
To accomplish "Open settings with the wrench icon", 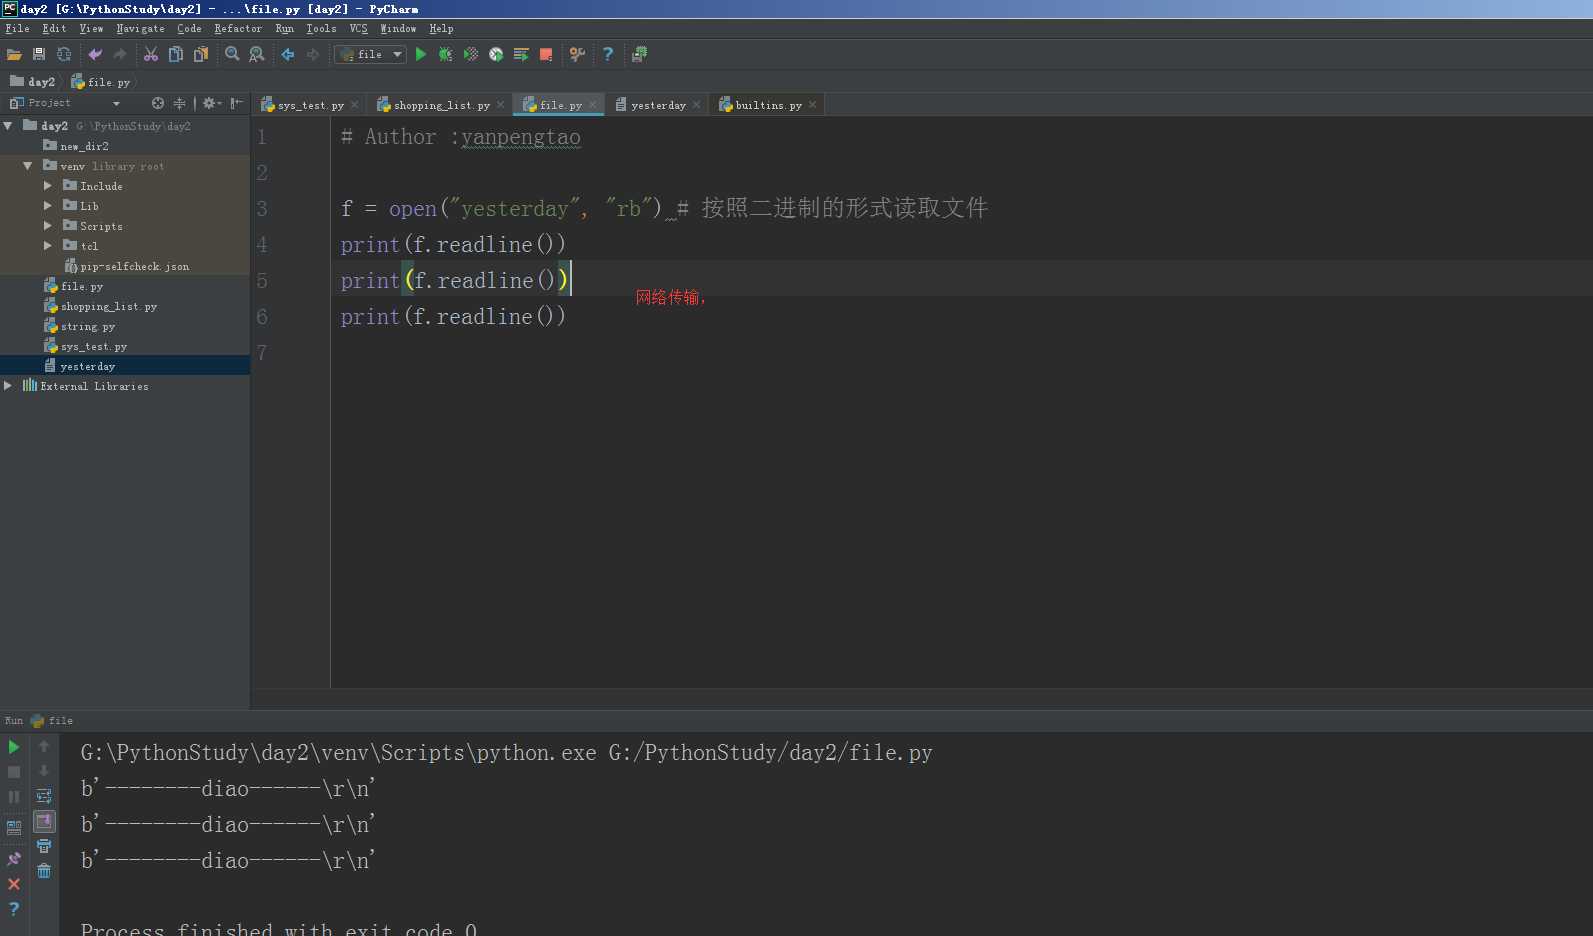I will pos(577,54).
